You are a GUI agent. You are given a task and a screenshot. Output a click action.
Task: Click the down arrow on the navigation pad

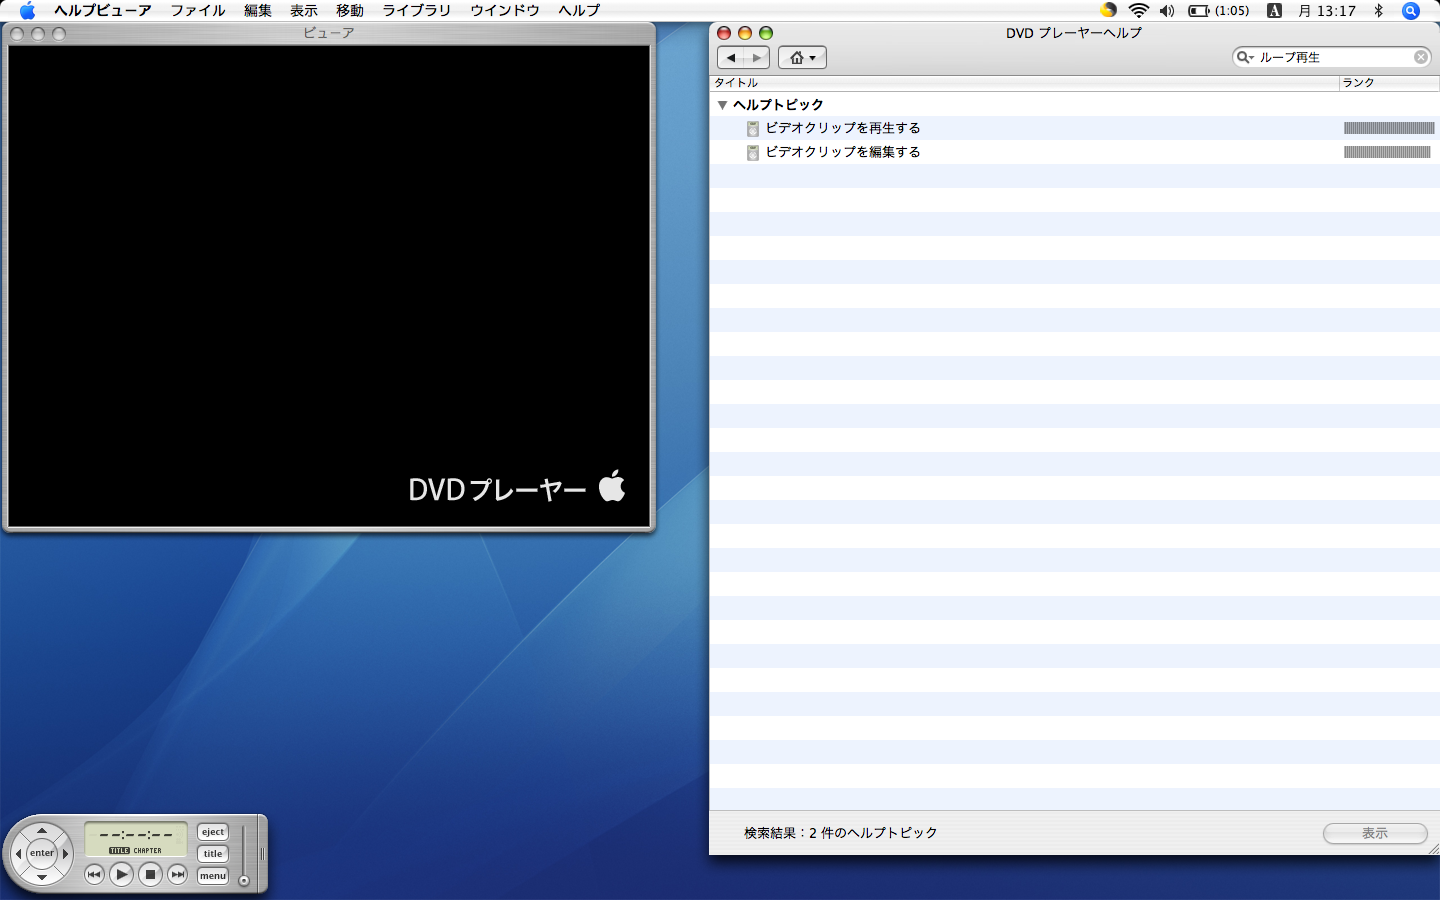coord(42,877)
